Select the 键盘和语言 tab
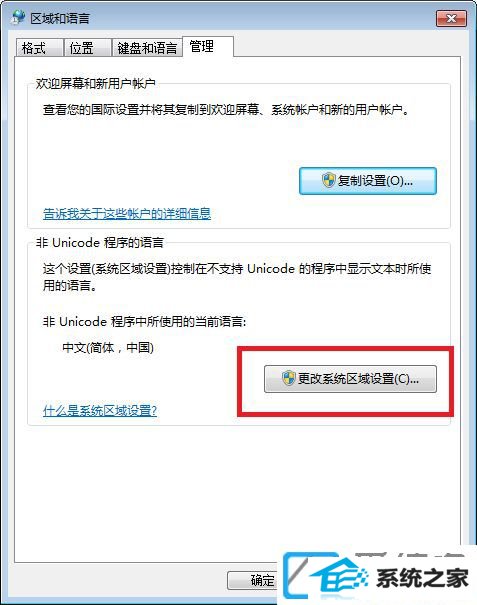The height and width of the screenshot is (605, 477). [147, 48]
